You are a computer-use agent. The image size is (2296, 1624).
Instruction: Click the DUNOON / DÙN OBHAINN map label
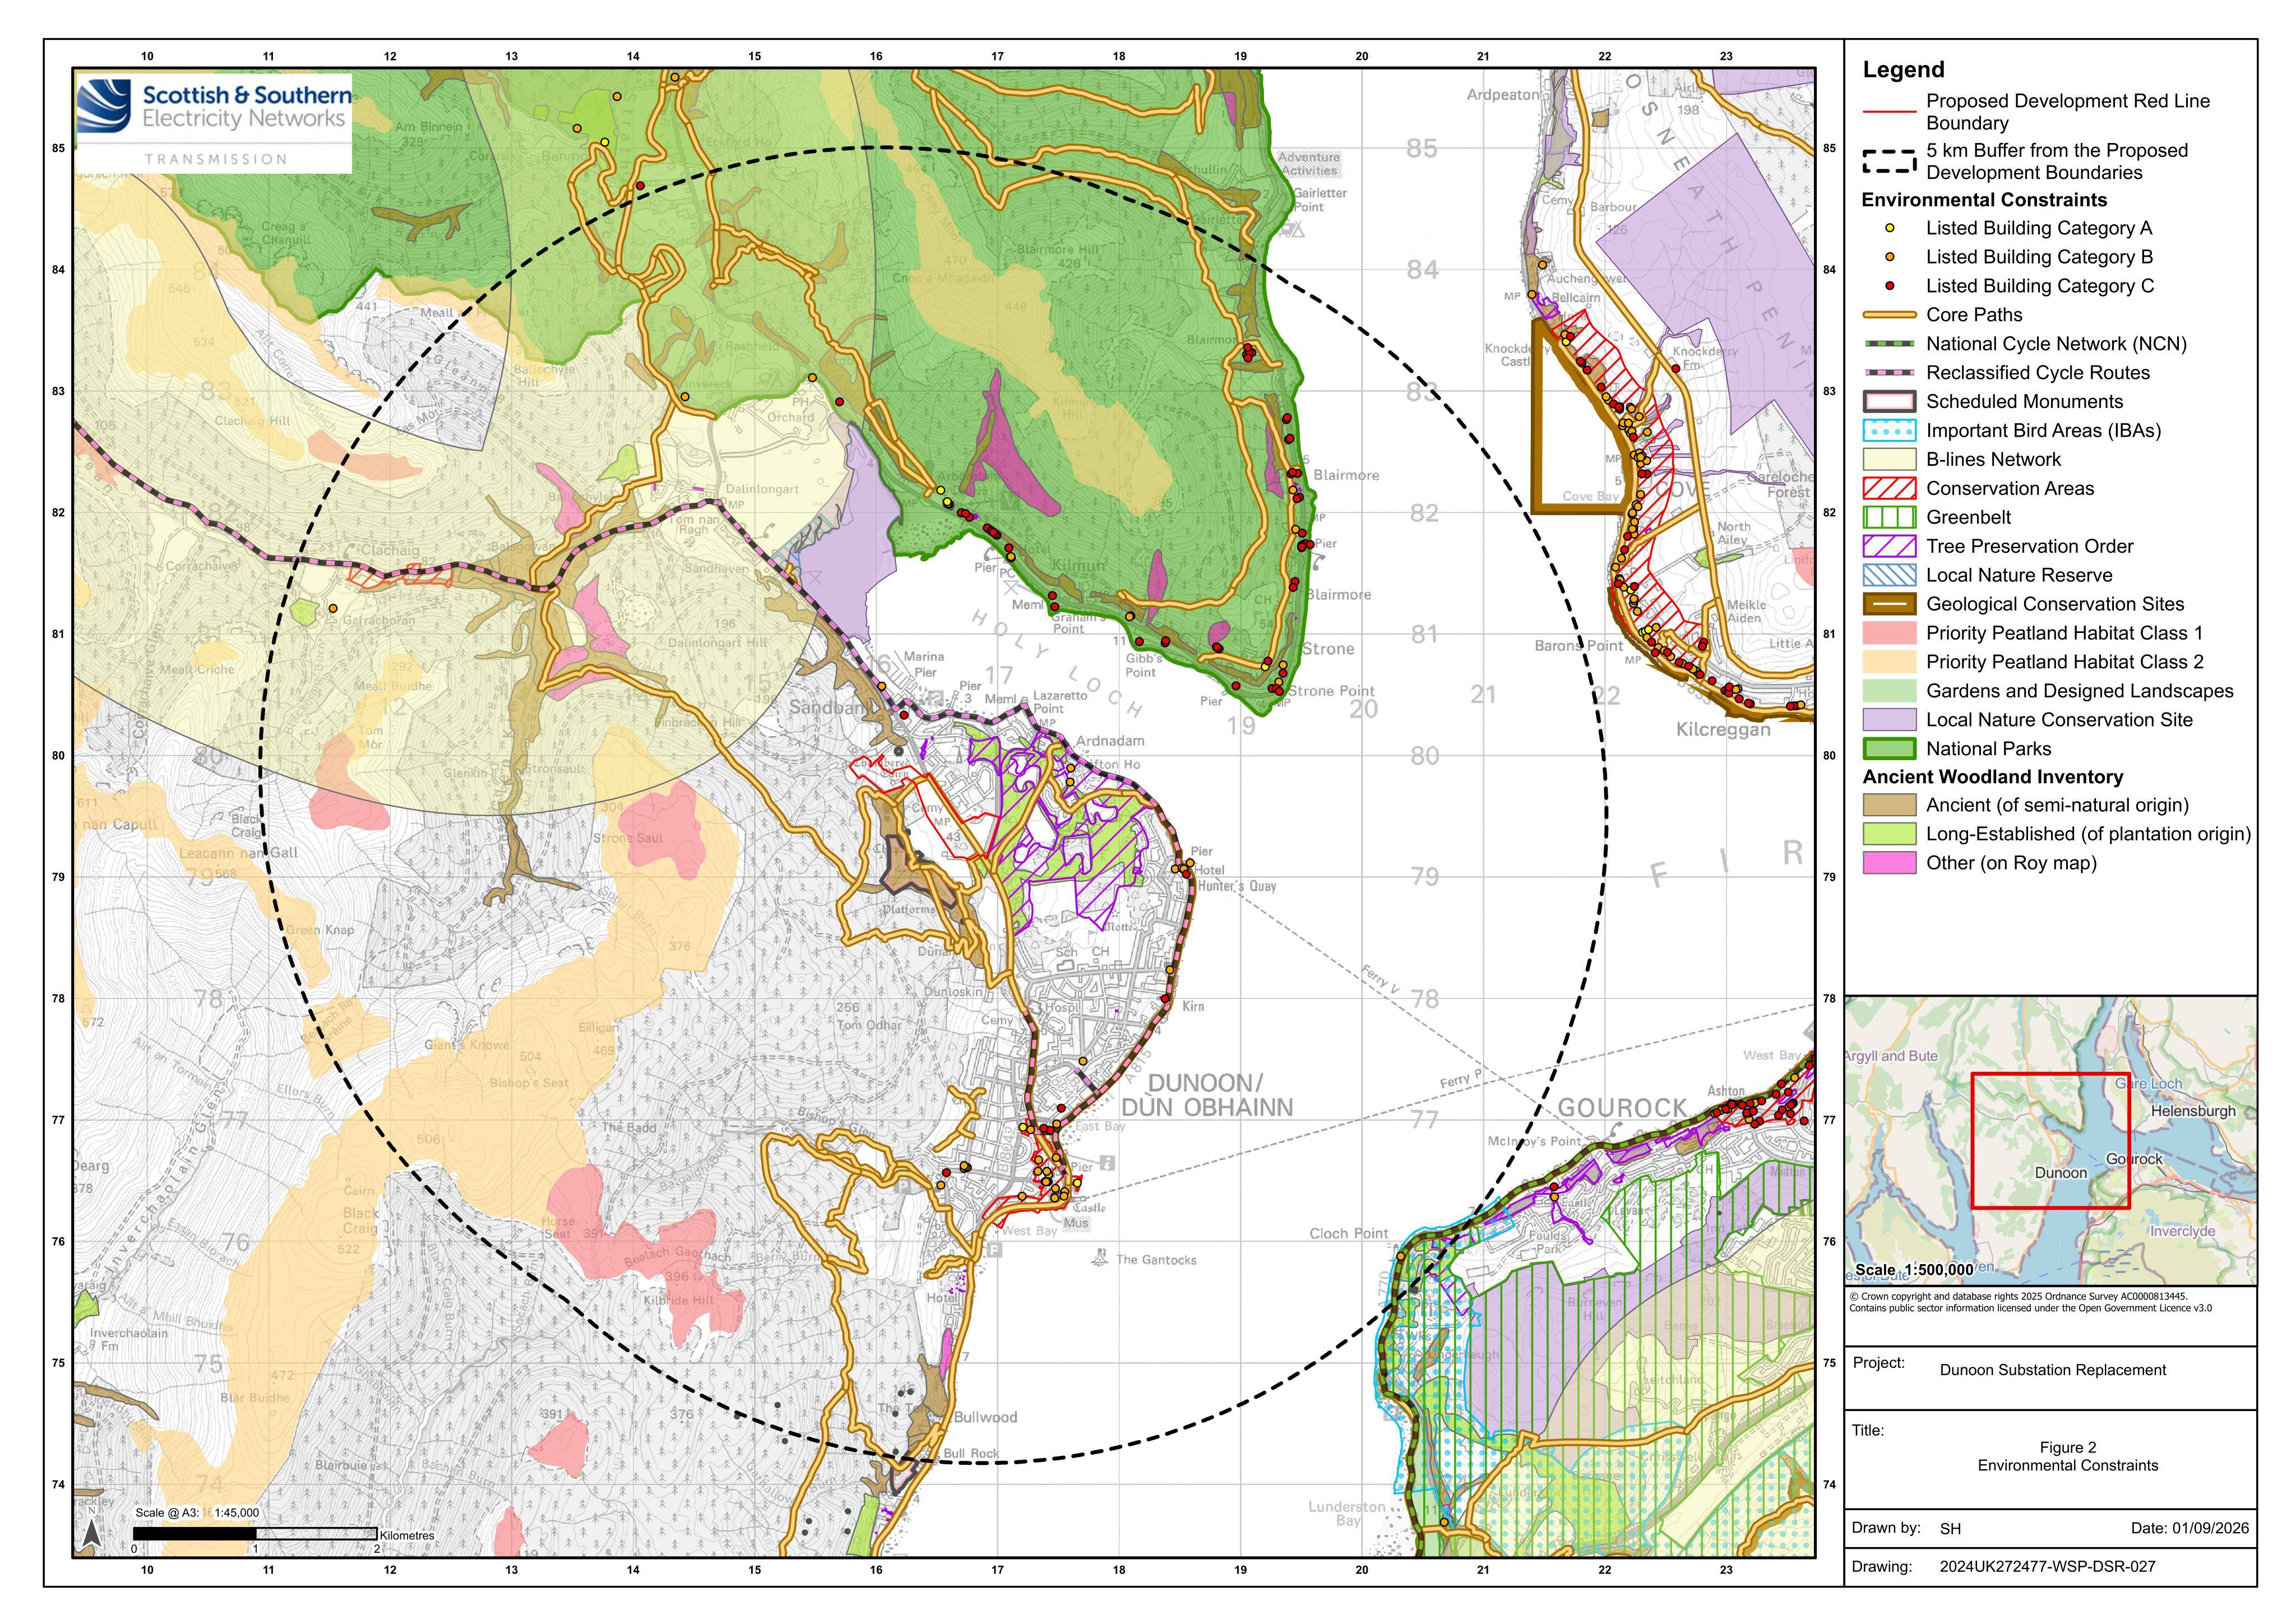(x=1206, y=1096)
